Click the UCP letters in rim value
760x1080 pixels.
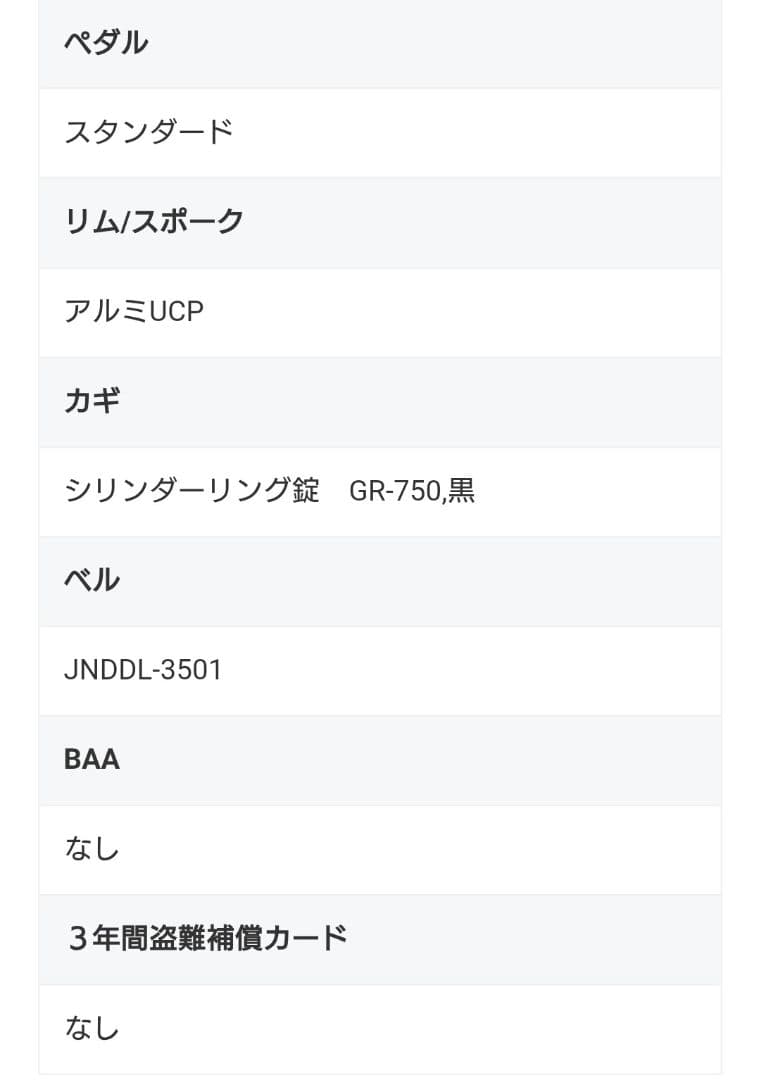point(177,311)
